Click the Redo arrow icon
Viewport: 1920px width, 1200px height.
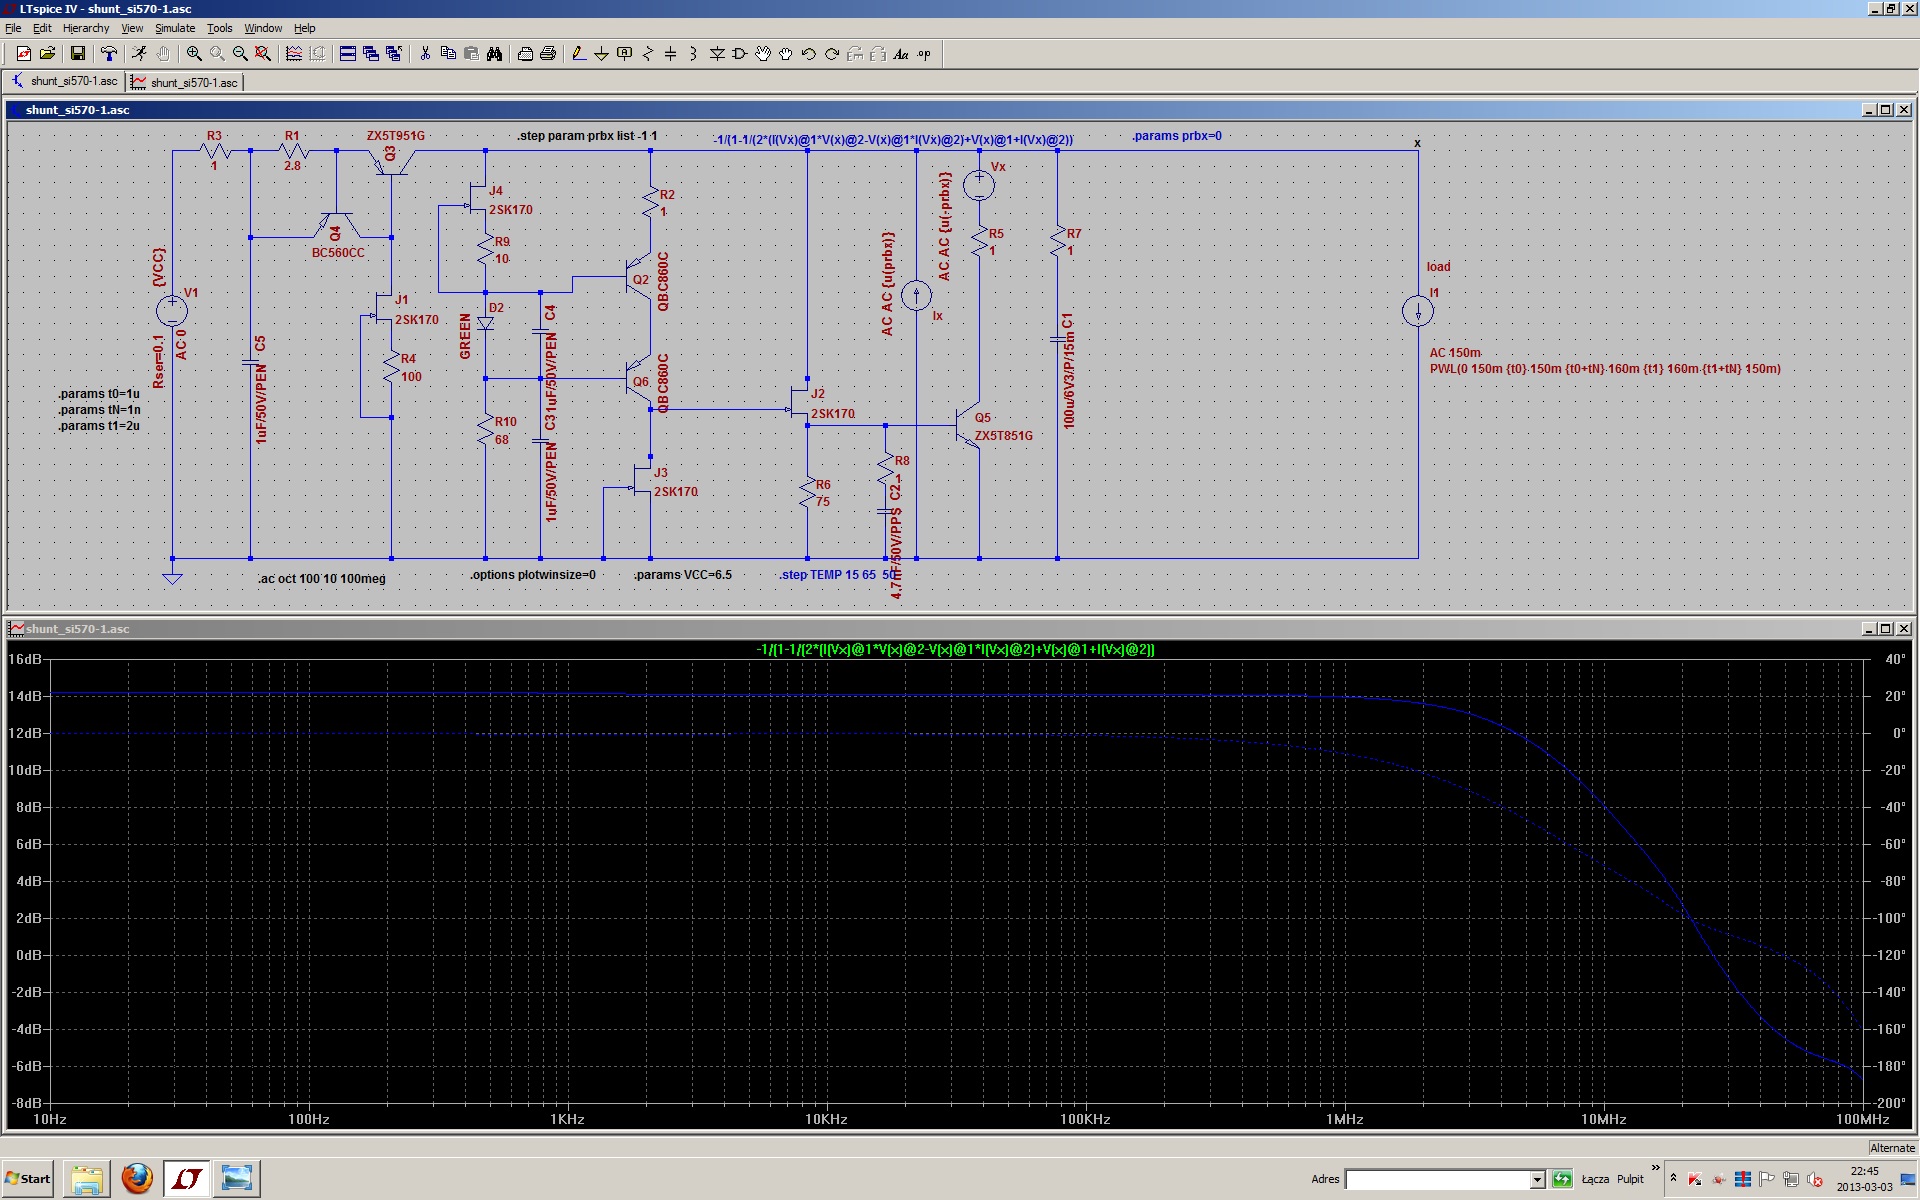coord(832,54)
